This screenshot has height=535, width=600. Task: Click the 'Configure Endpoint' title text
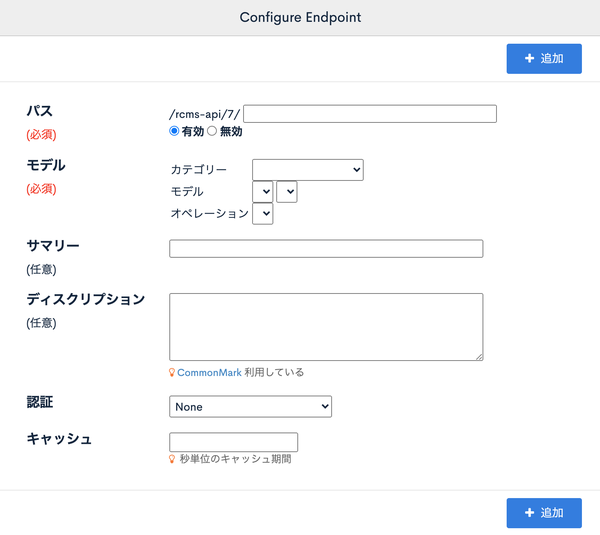tap(300, 17)
